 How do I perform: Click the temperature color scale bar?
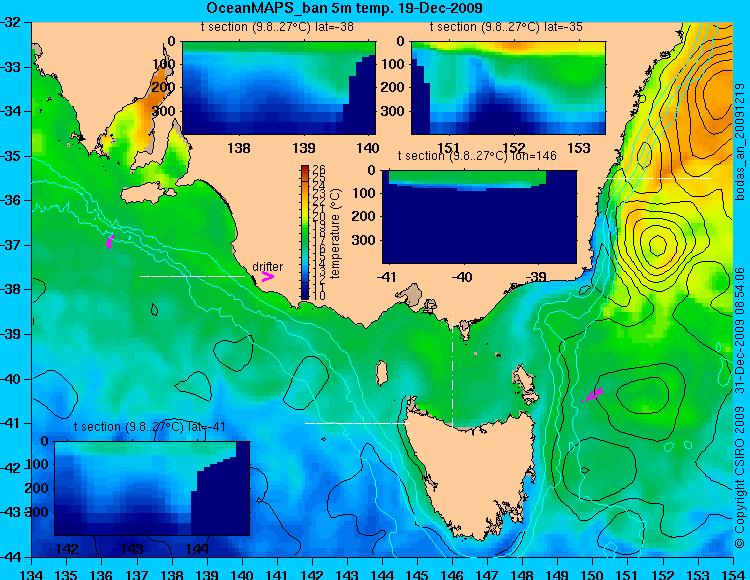click(305, 232)
